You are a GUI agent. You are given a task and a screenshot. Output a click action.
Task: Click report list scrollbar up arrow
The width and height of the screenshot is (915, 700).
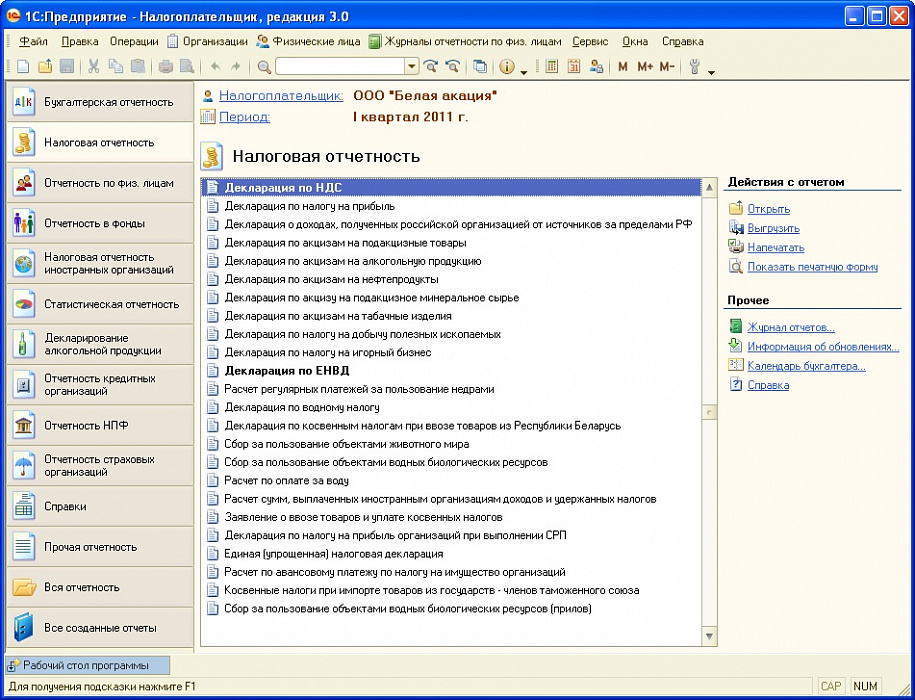(709, 188)
